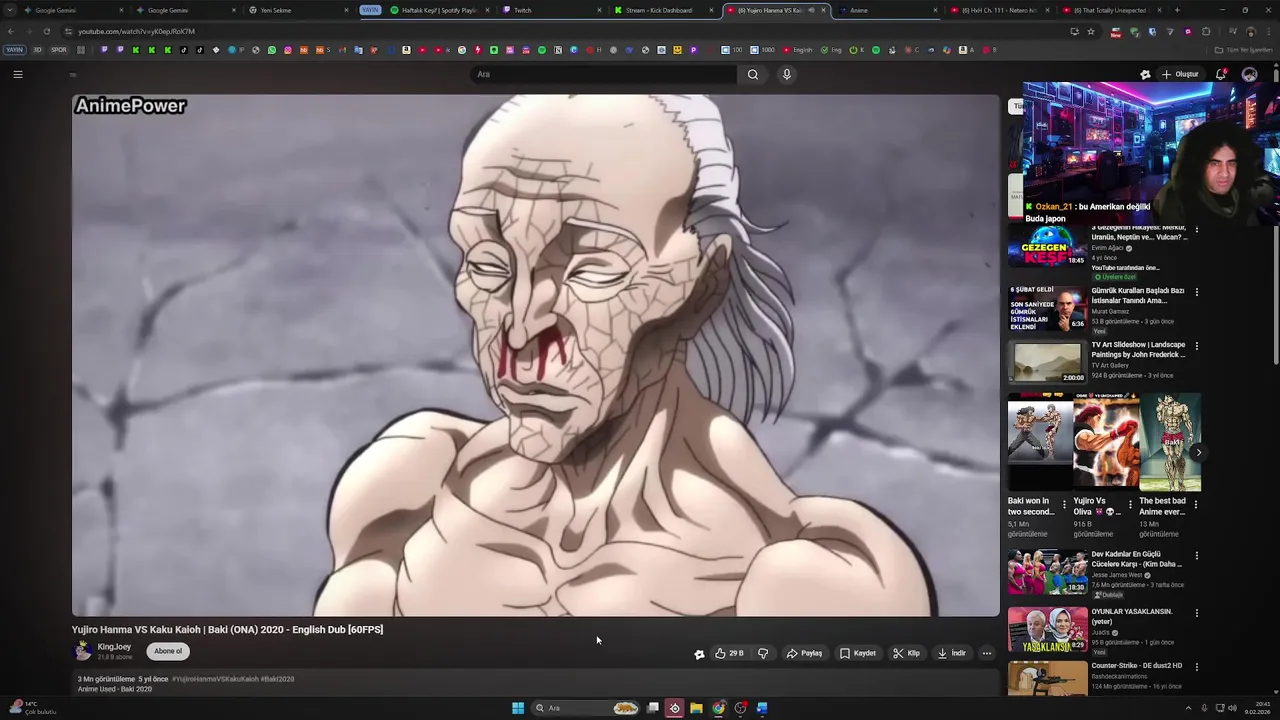Open options for 'Baki won in two seconds' short

coord(1064,504)
